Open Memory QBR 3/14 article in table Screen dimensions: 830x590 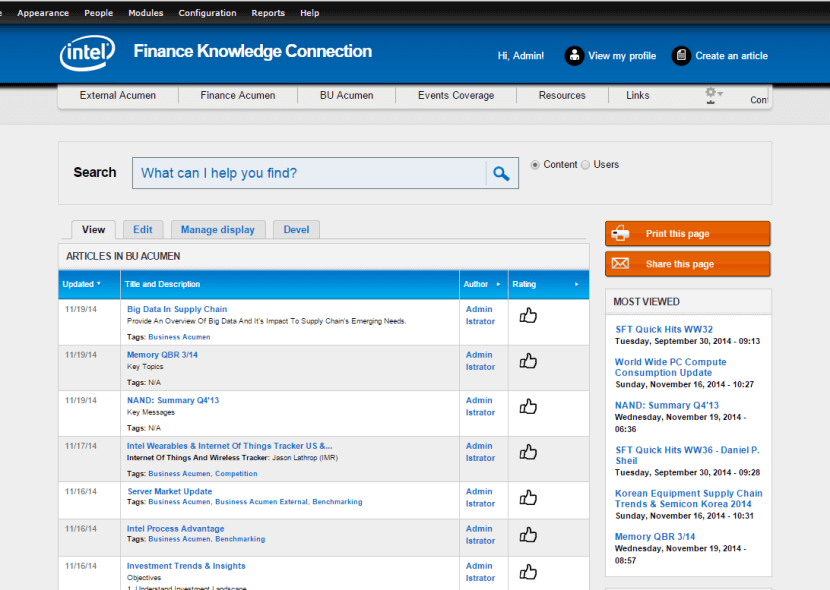[x=162, y=355]
